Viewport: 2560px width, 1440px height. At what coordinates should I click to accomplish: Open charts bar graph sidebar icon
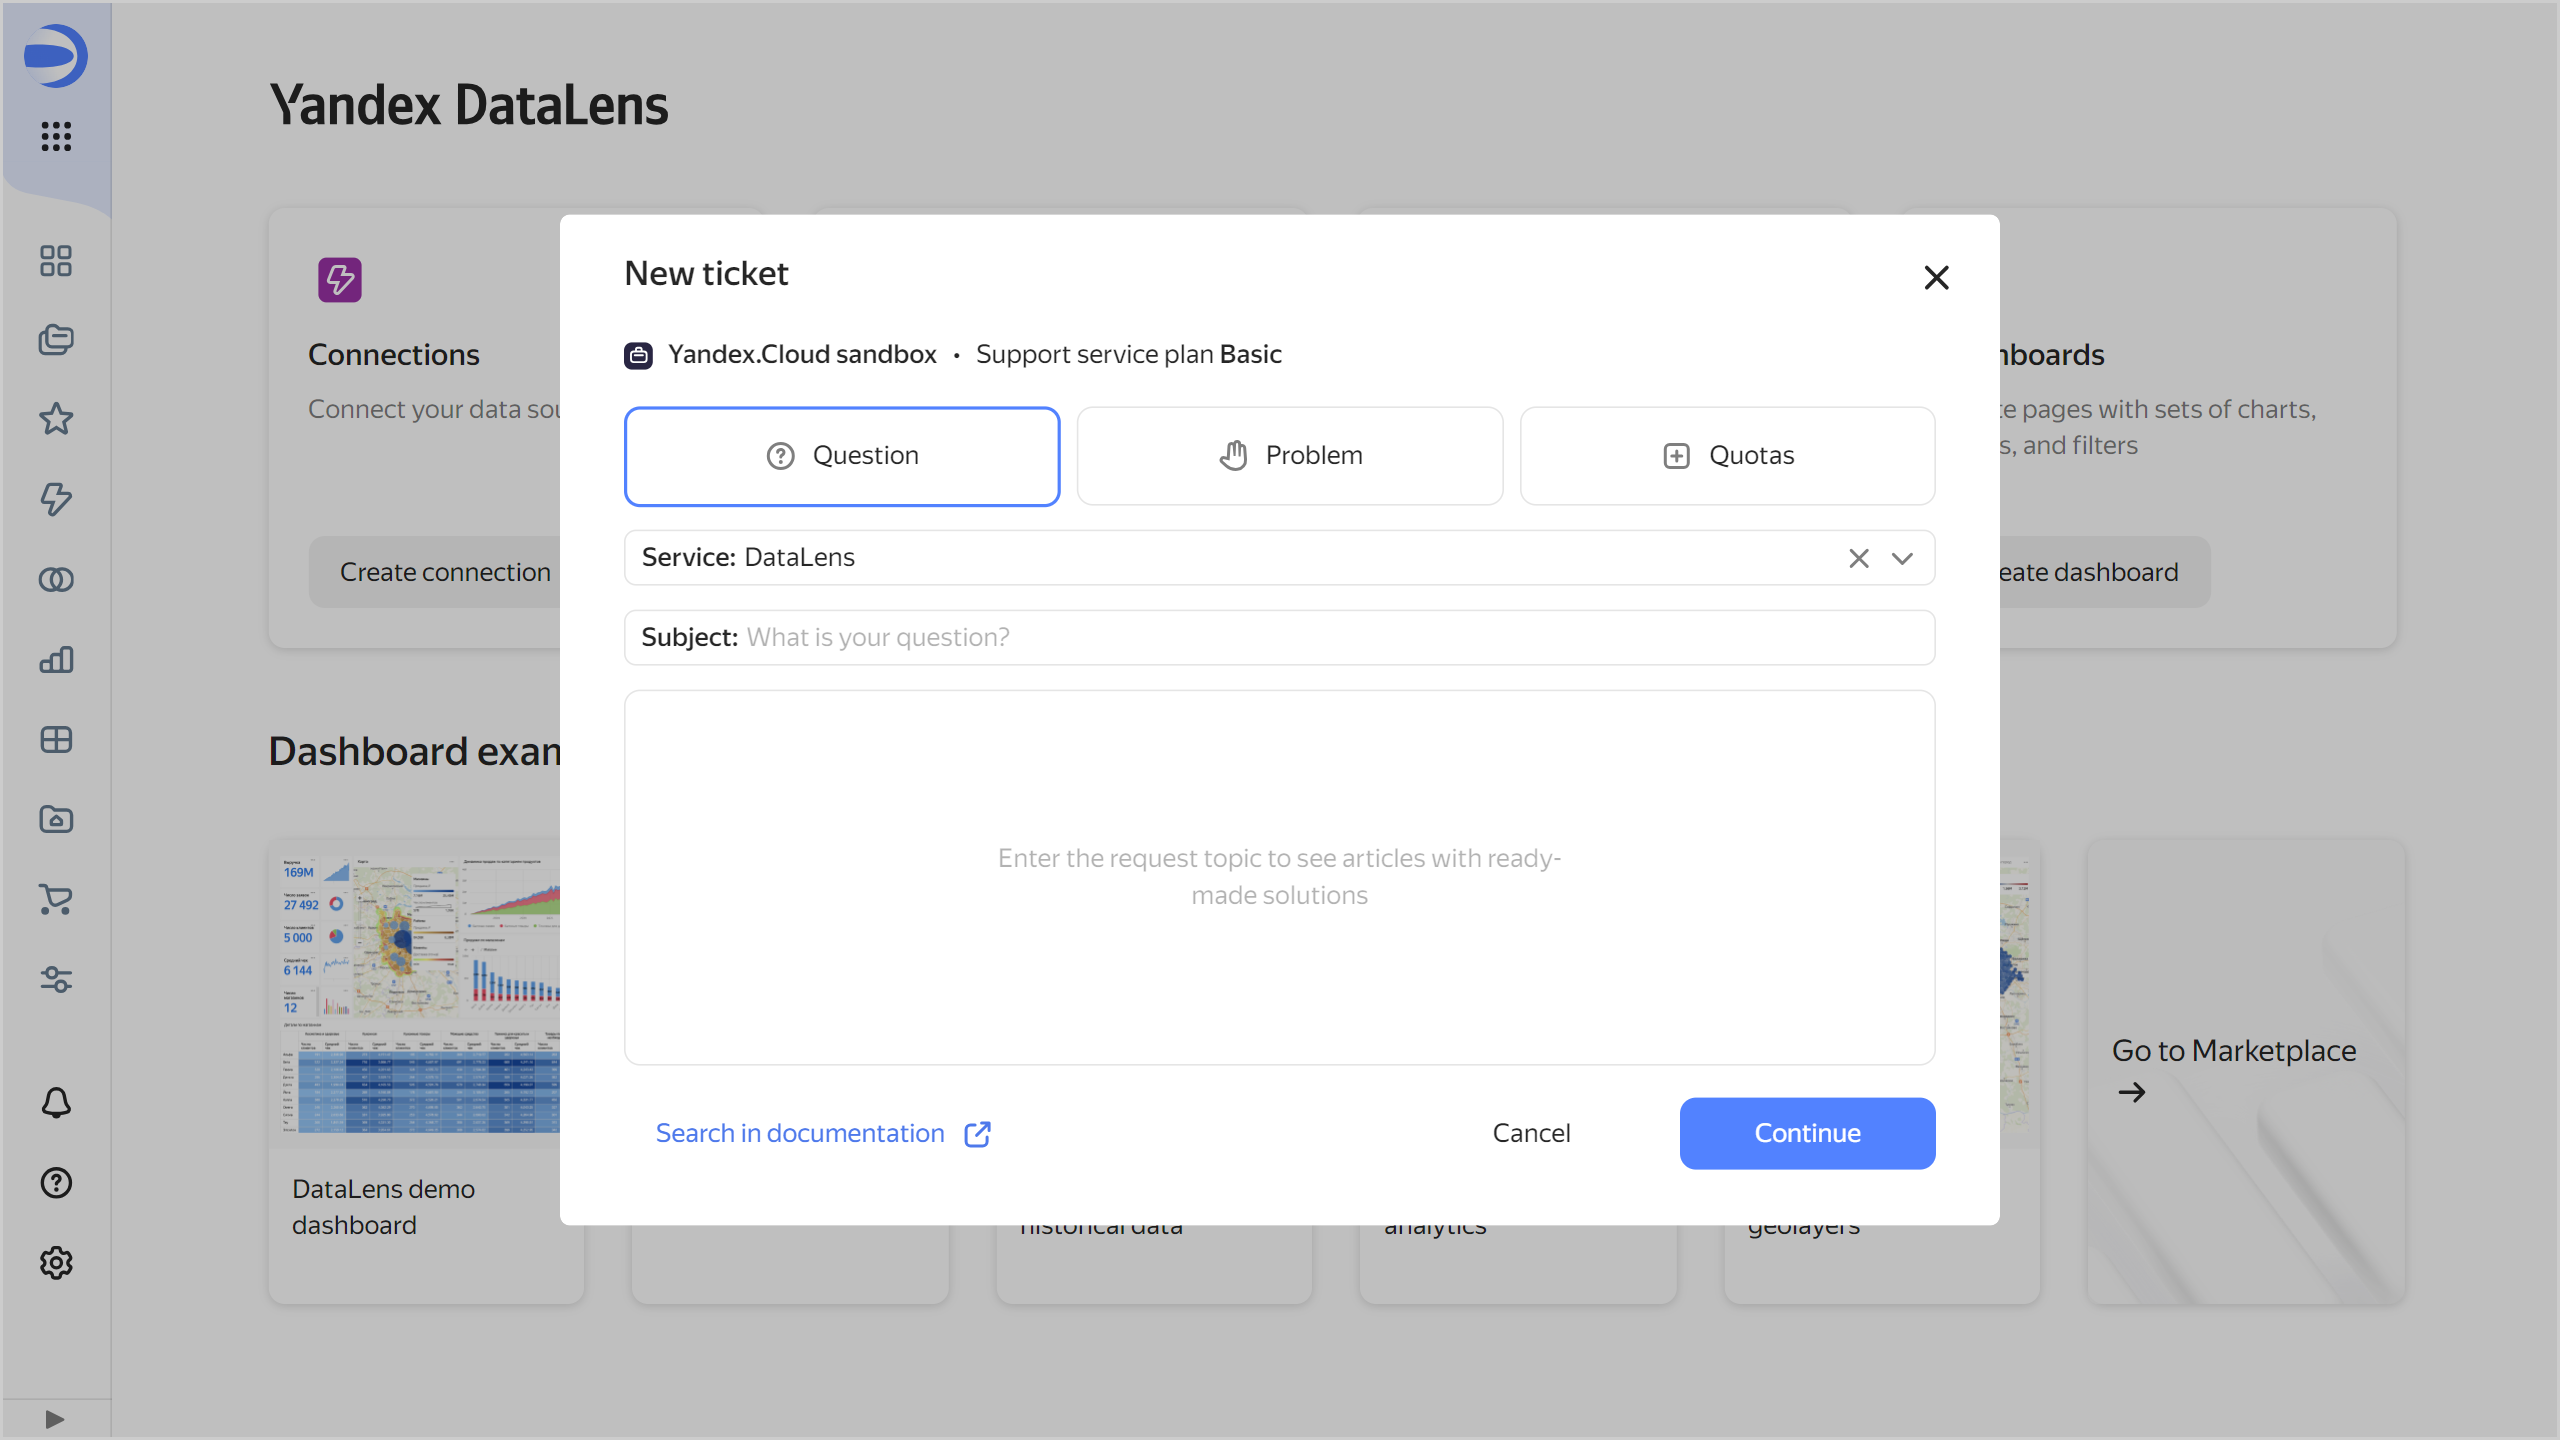(x=56, y=659)
